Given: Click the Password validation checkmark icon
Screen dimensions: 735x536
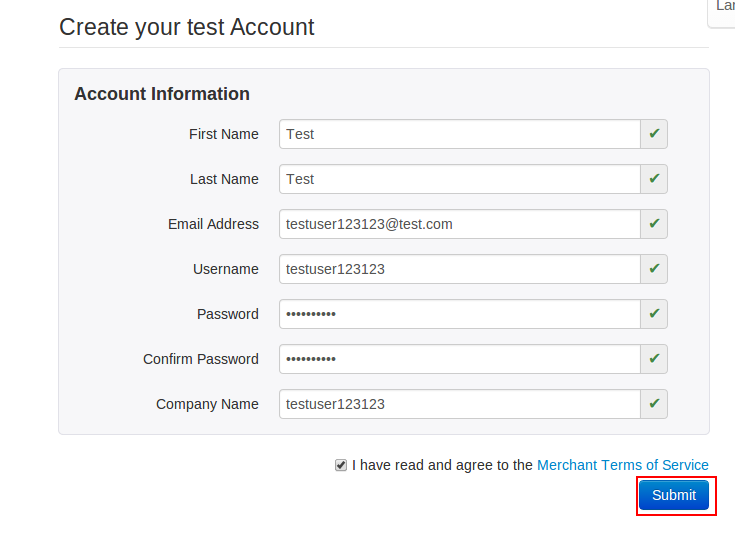Looking at the screenshot, I should tap(654, 314).
